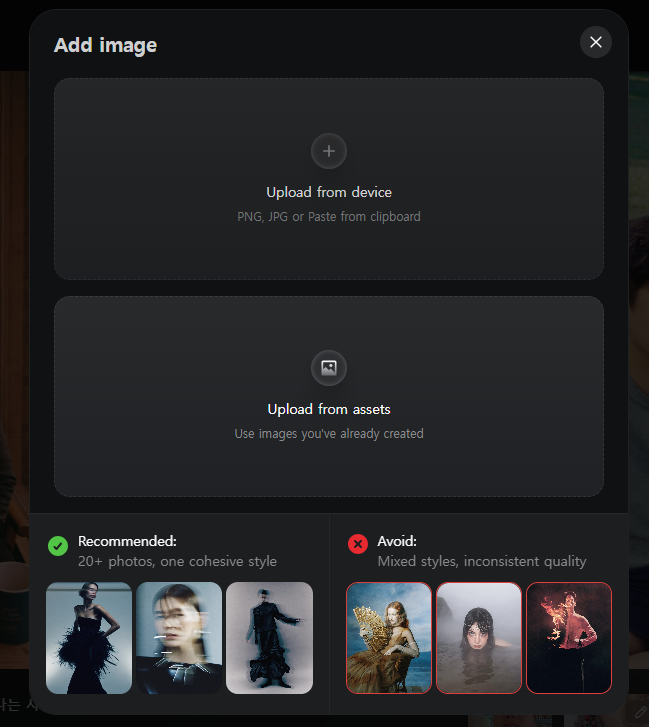Open the flaming figure example photo
The height and width of the screenshot is (727, 649).
click(x=569, y=638)
